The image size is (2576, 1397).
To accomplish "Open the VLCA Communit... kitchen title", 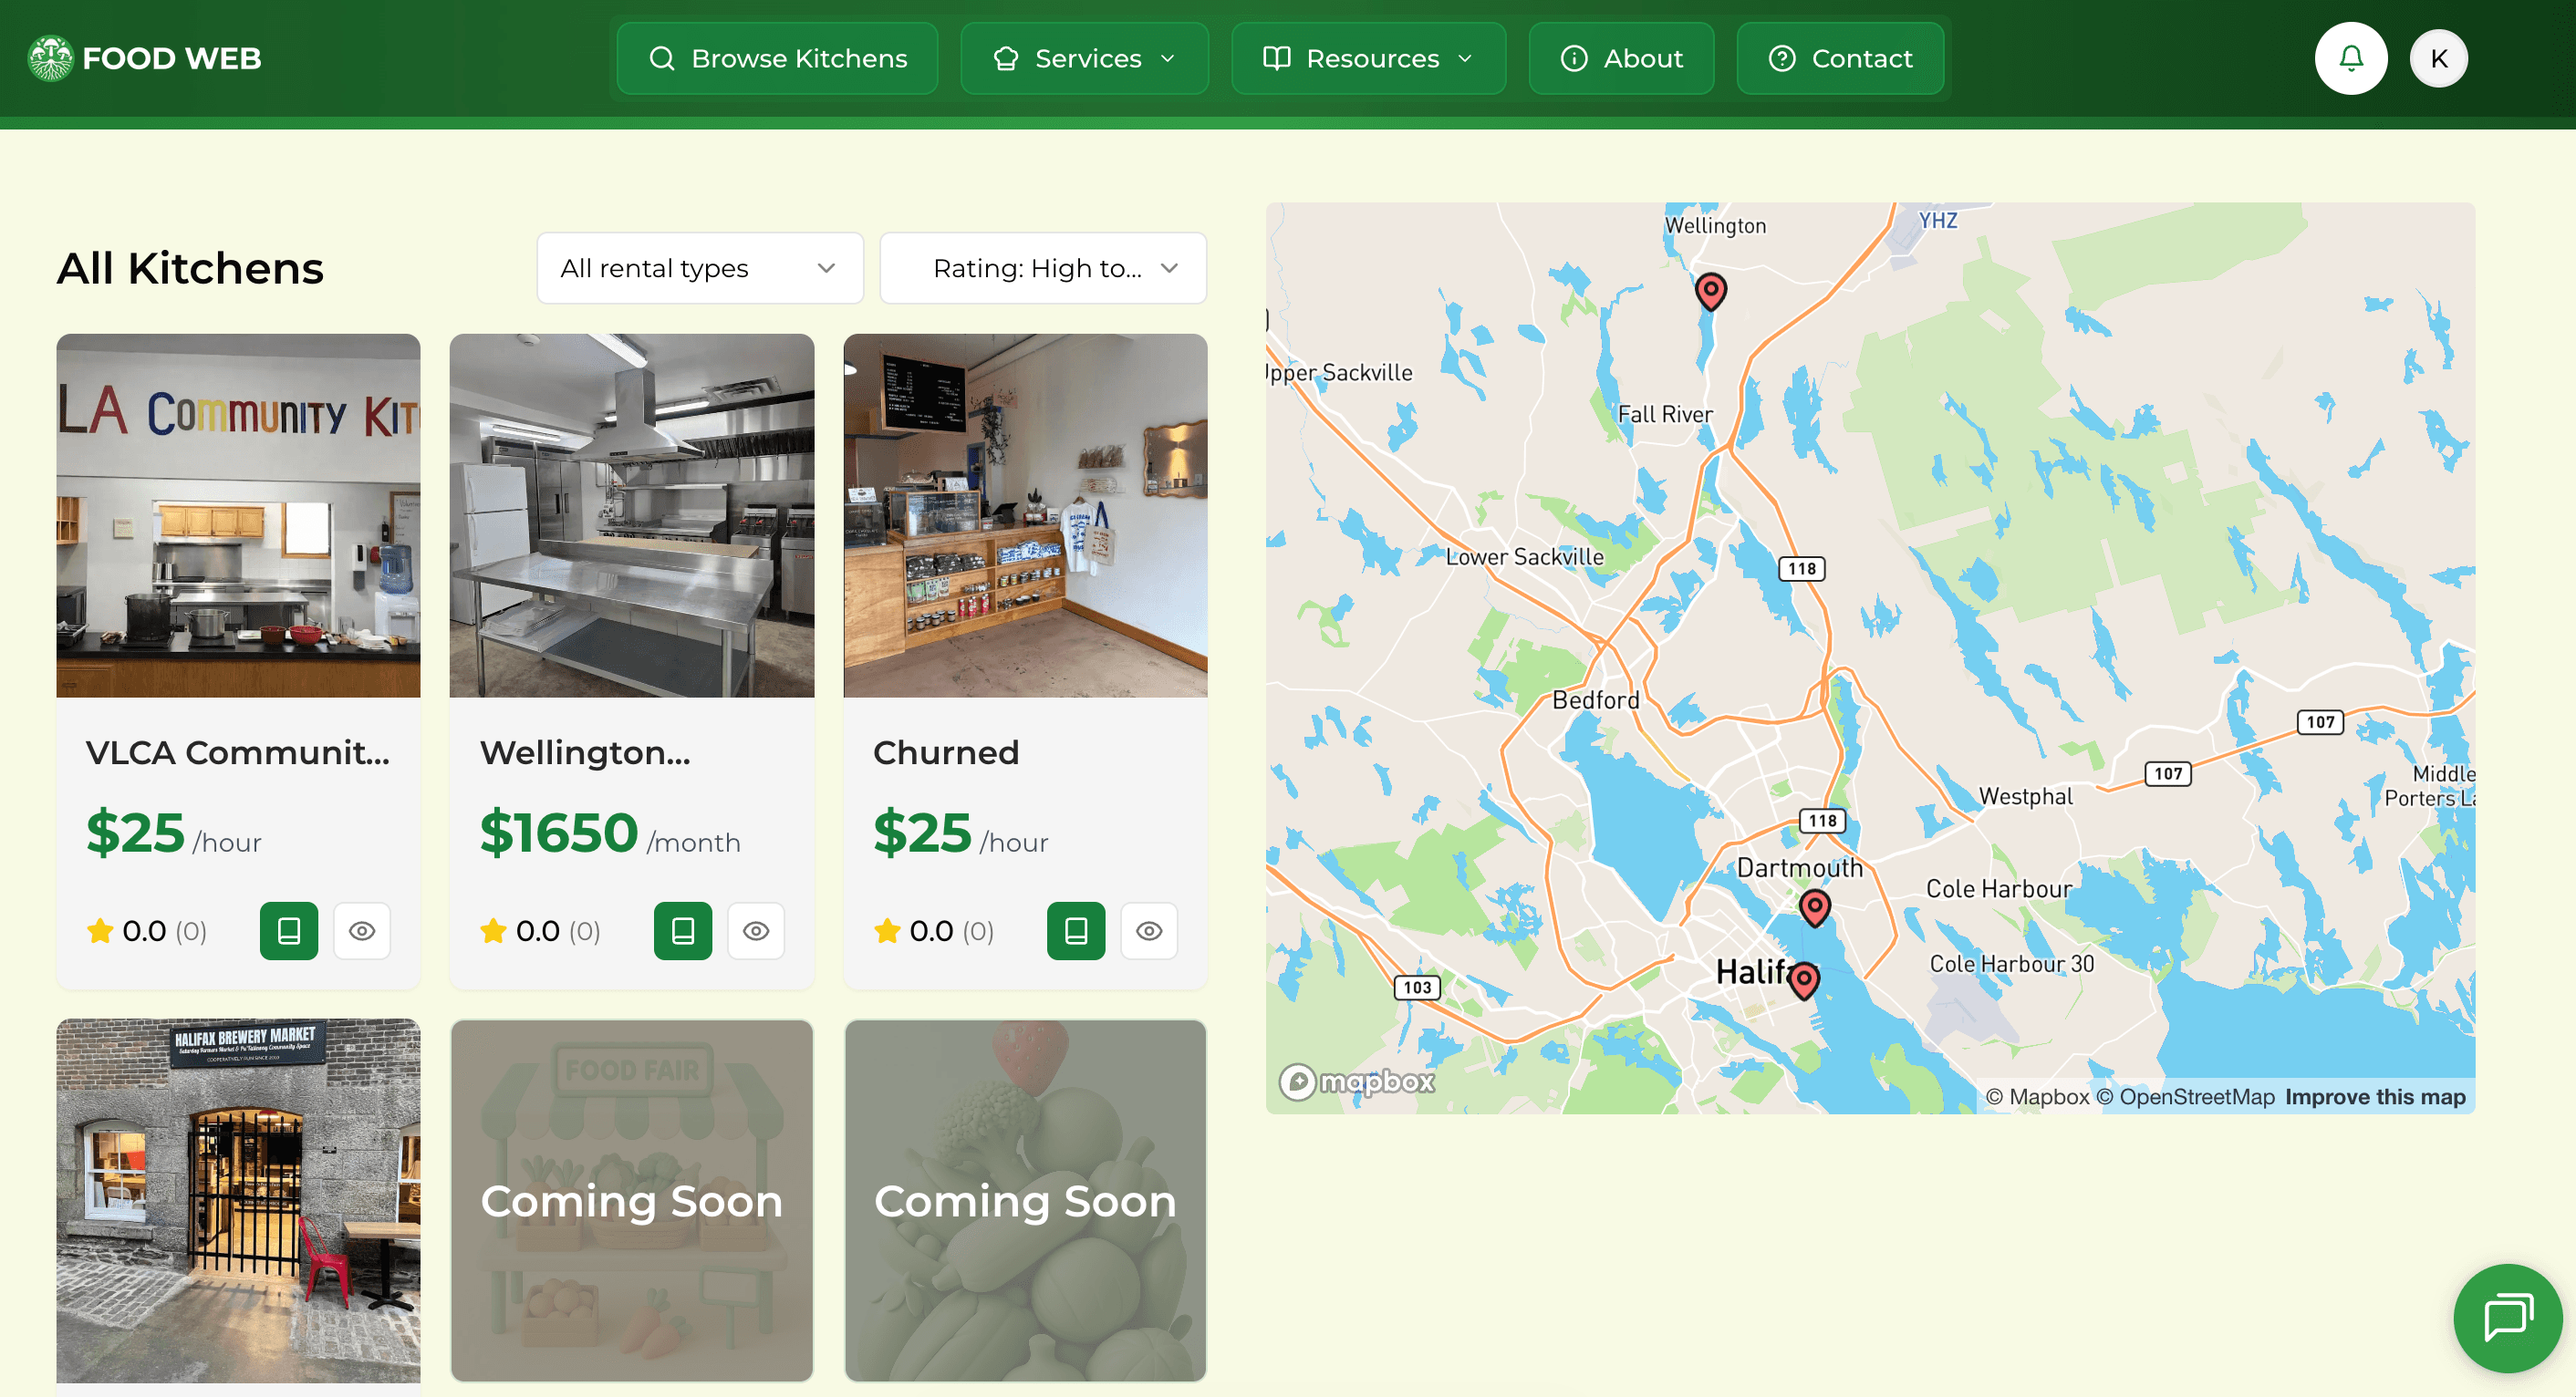I will coord(238,752).
